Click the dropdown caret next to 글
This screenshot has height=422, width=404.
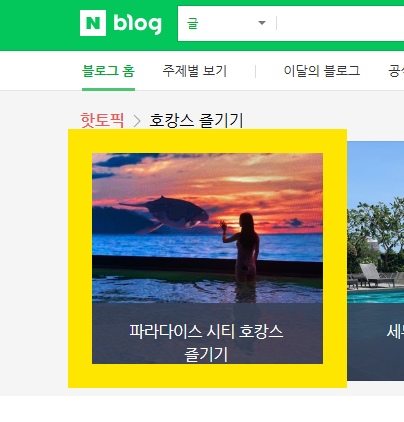262,23
